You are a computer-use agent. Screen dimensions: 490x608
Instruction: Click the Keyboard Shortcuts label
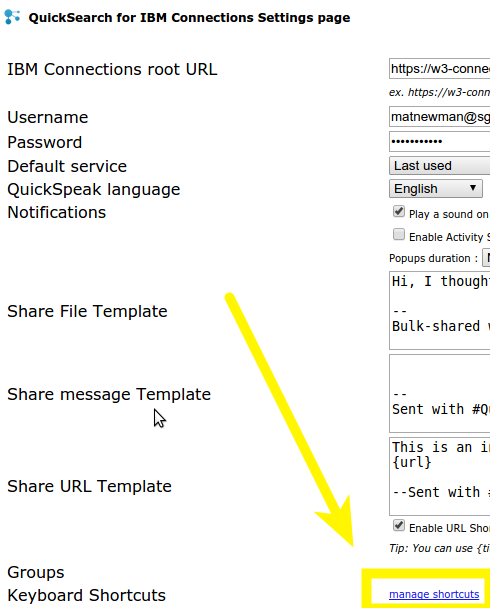86,595
